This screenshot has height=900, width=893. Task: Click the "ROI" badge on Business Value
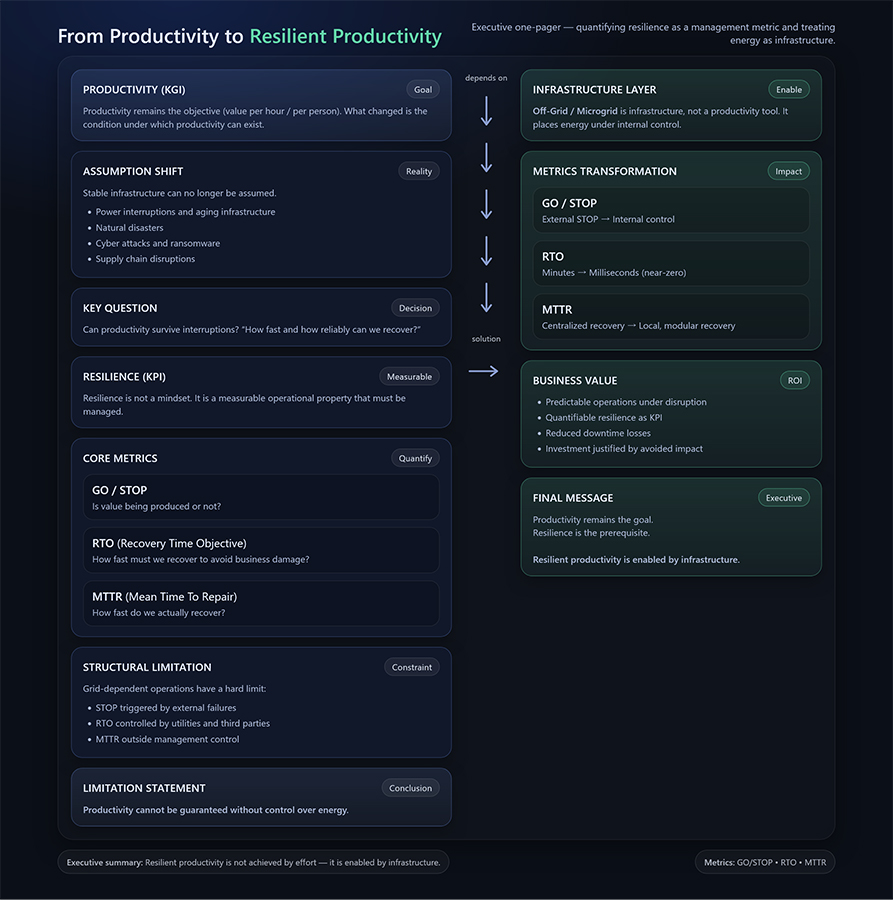click(x=794, y=380)
